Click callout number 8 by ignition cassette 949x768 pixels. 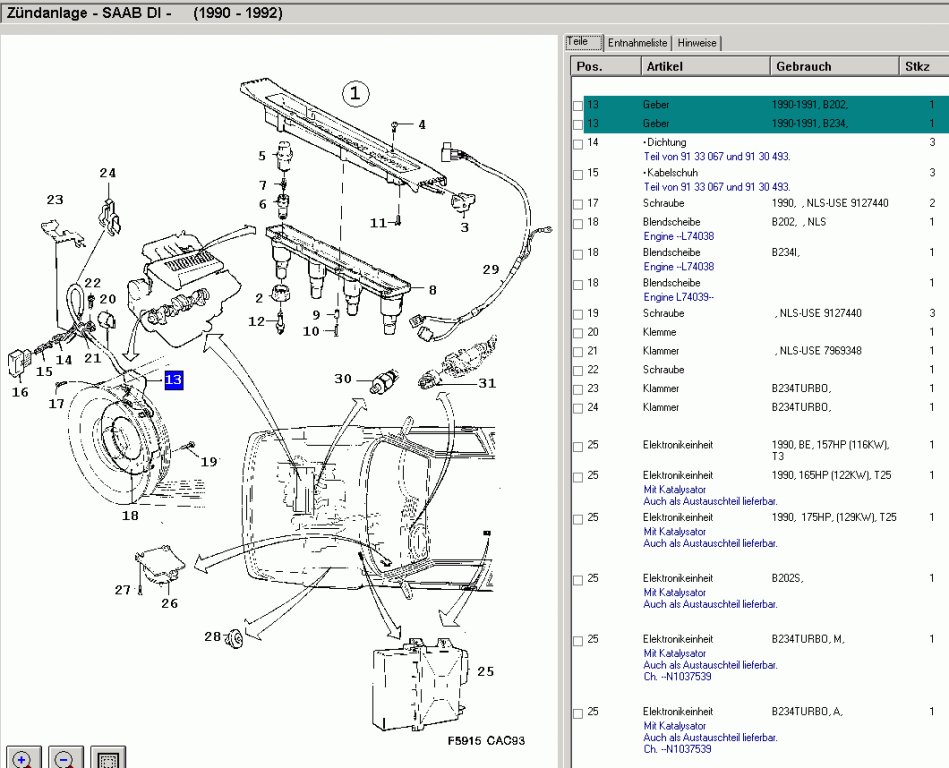[432, 290]
